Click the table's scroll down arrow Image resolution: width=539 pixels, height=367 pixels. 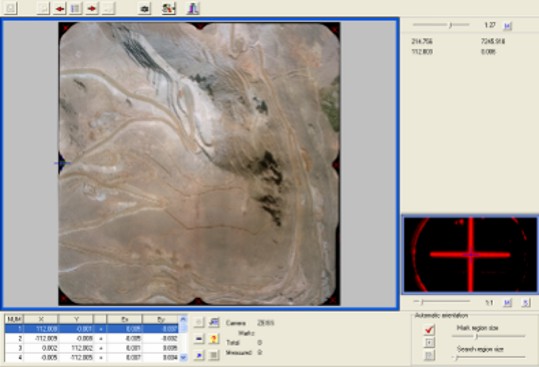pyautogui.click(x=184, y=358)
